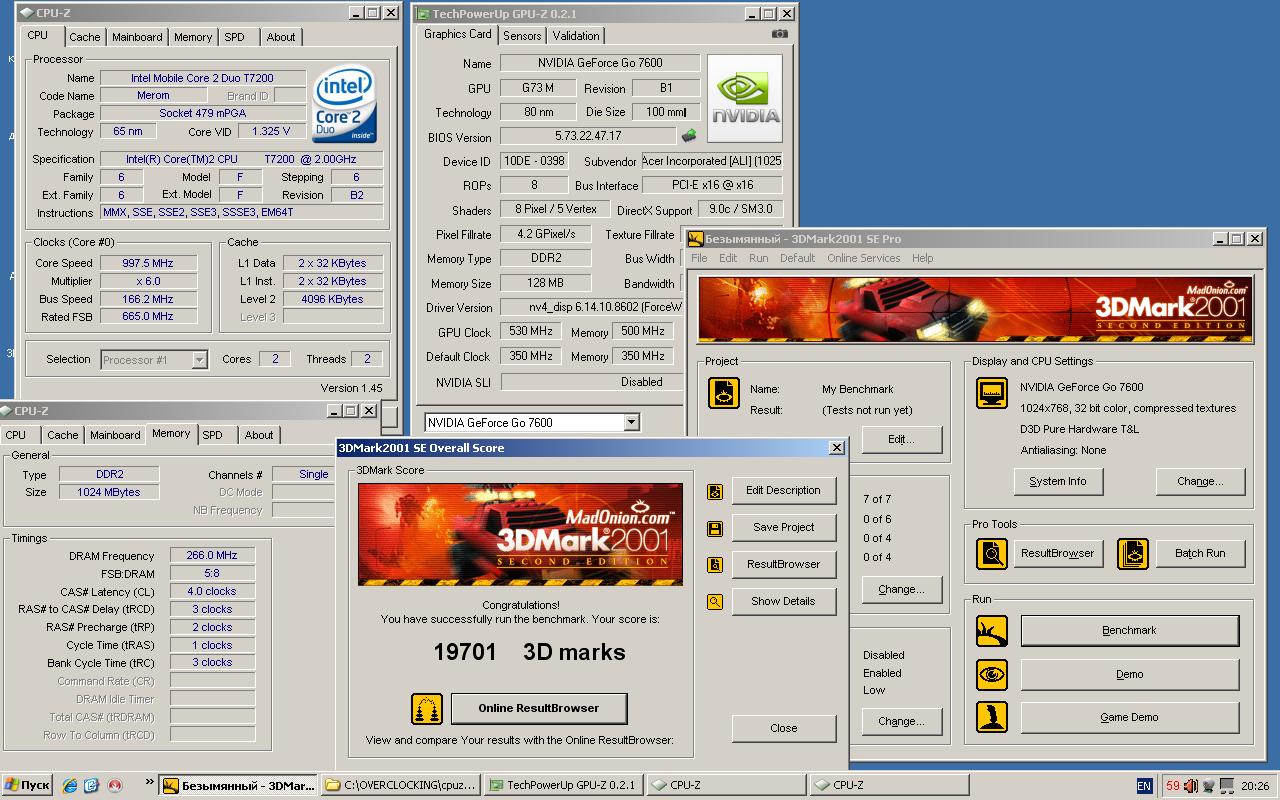The height and width of the screenshot is (800, 1280).
Task: Click the project Edit button
Action: [x=901, y=440]
